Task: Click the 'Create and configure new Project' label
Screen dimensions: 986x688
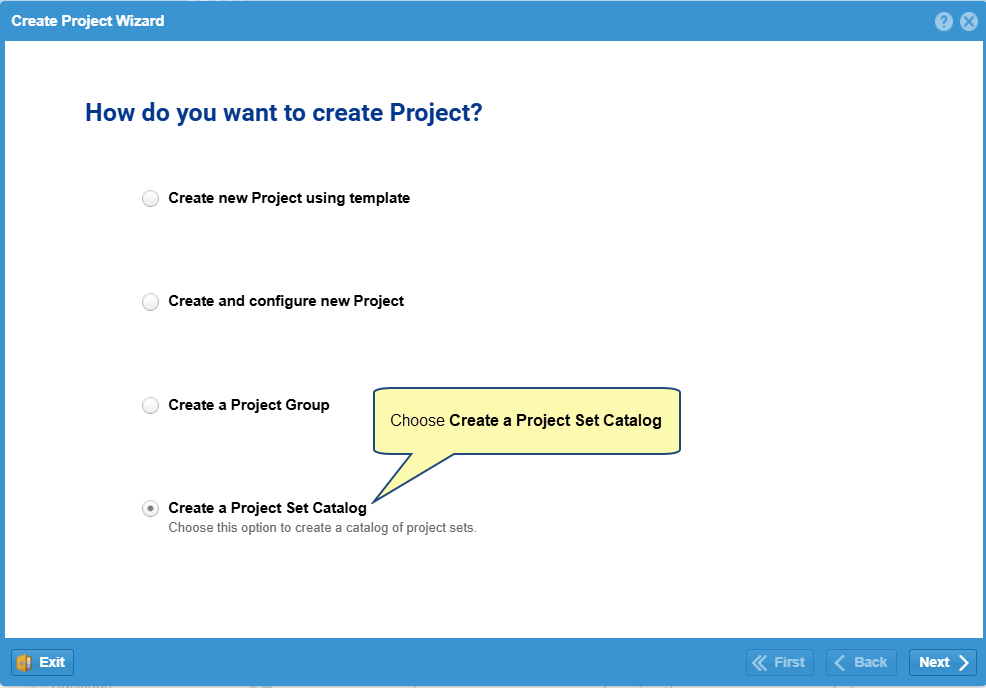Action: [286, 301]
